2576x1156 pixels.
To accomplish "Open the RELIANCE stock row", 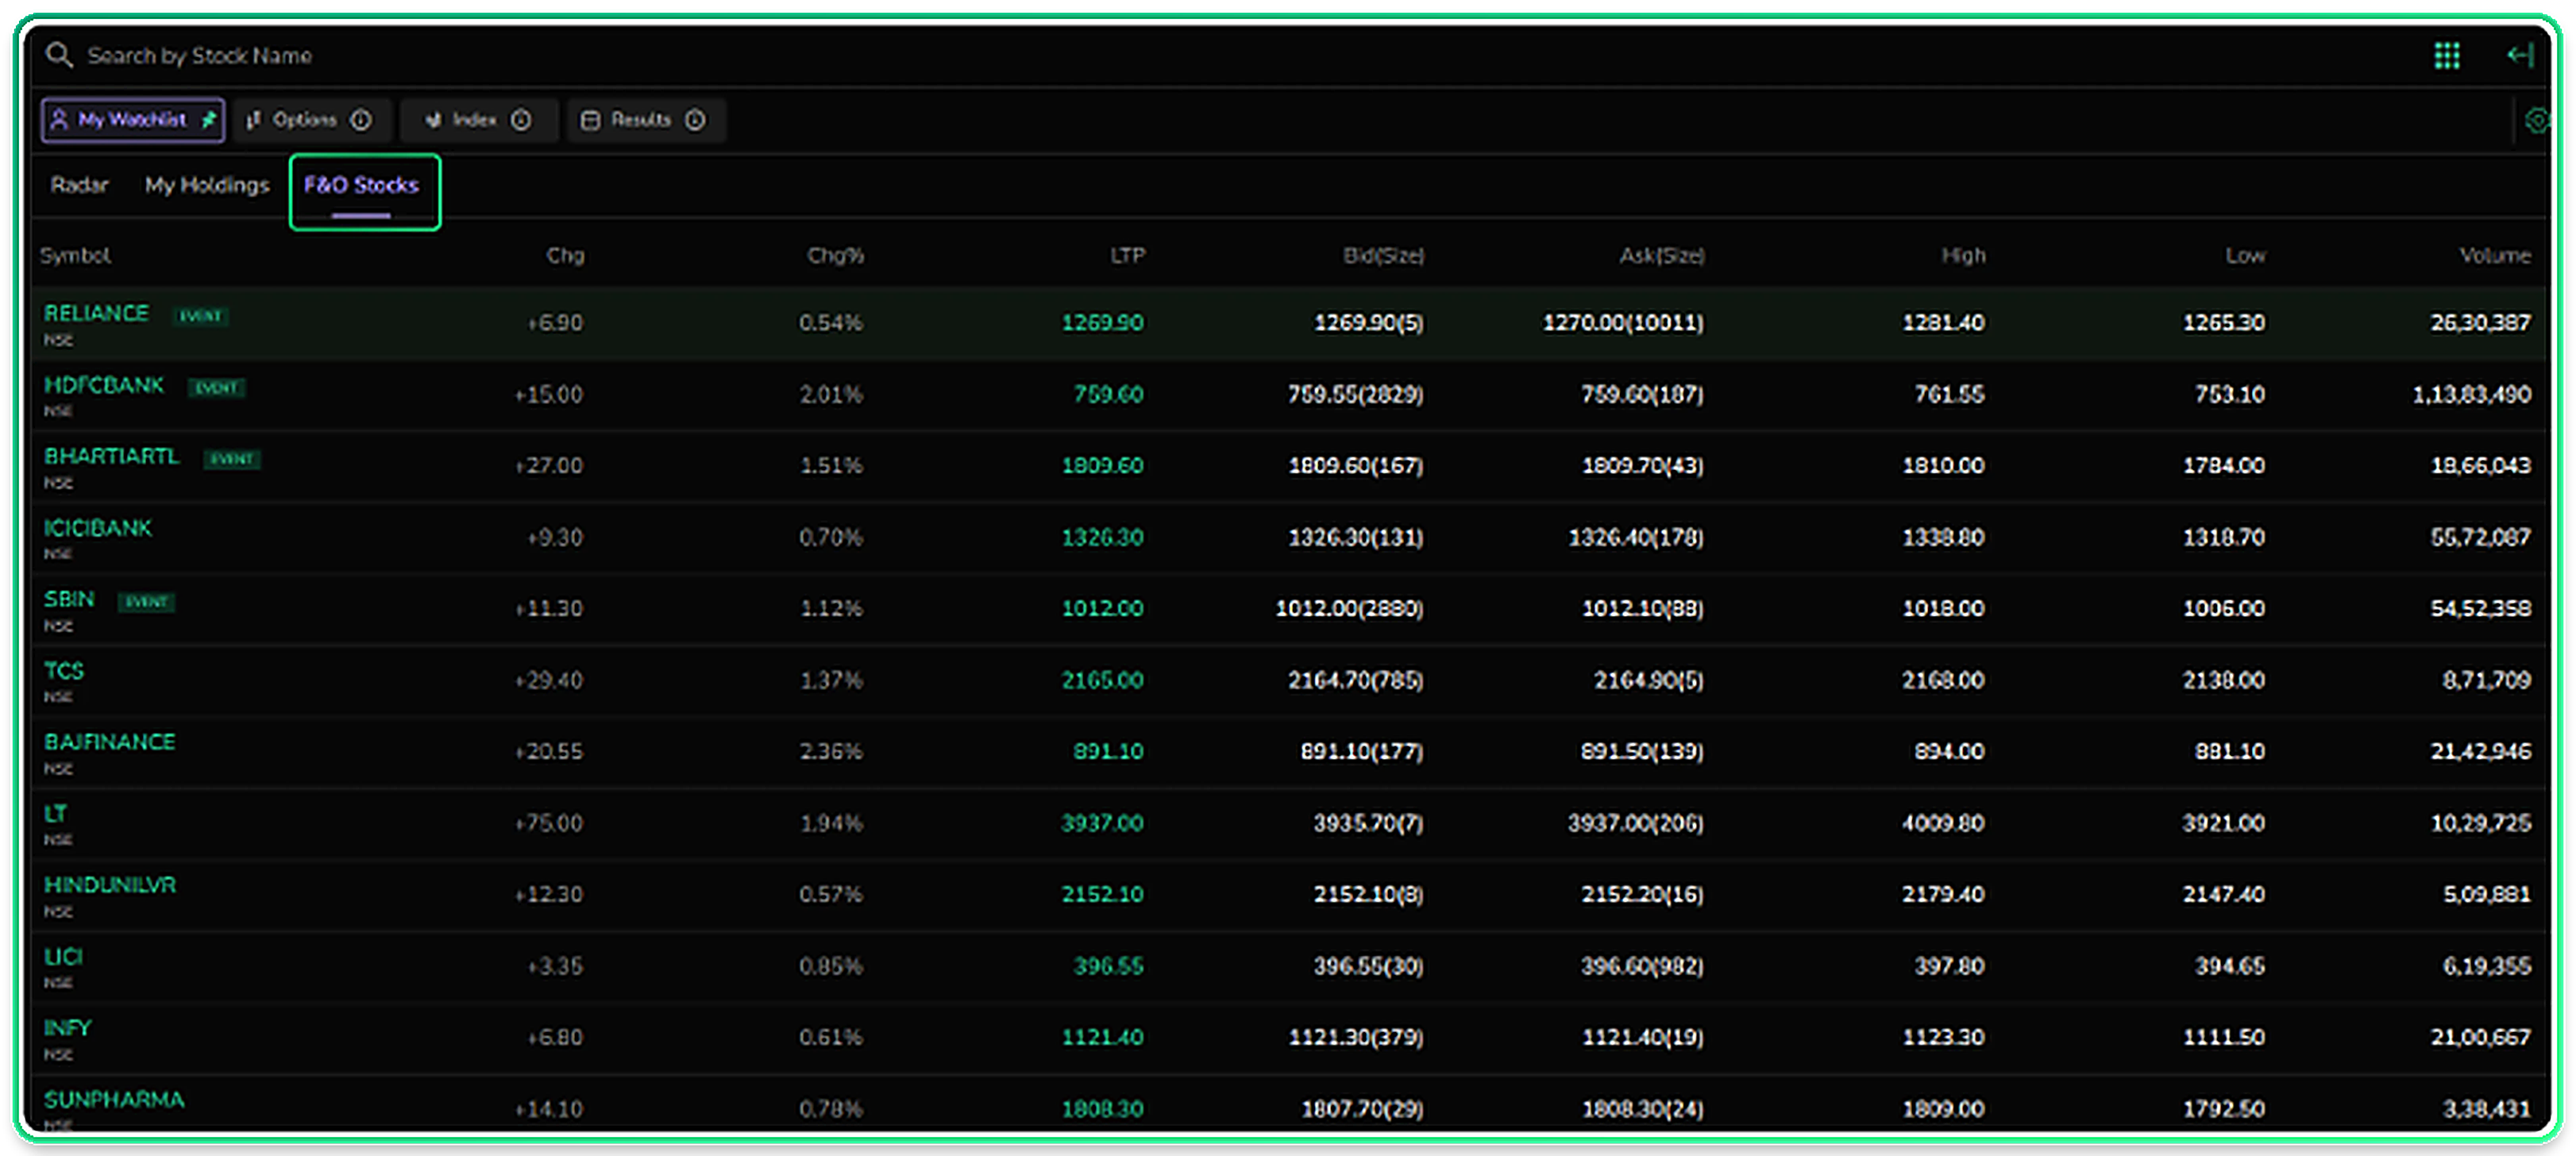I will [1289, 323].
